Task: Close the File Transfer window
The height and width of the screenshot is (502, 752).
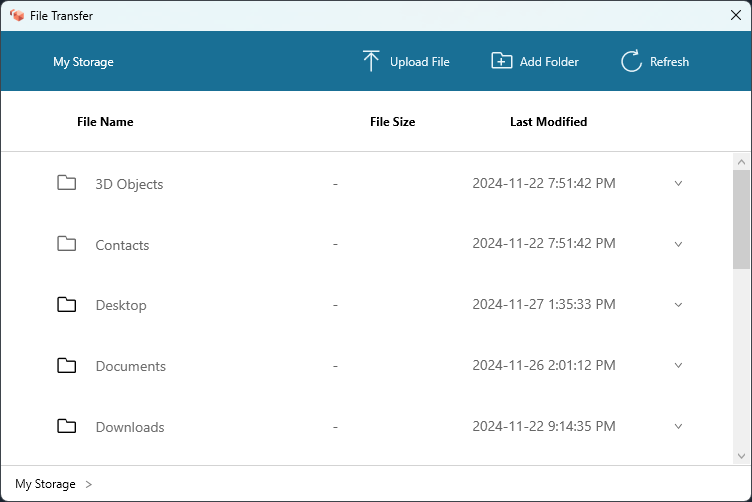Action: coord(736,15)
